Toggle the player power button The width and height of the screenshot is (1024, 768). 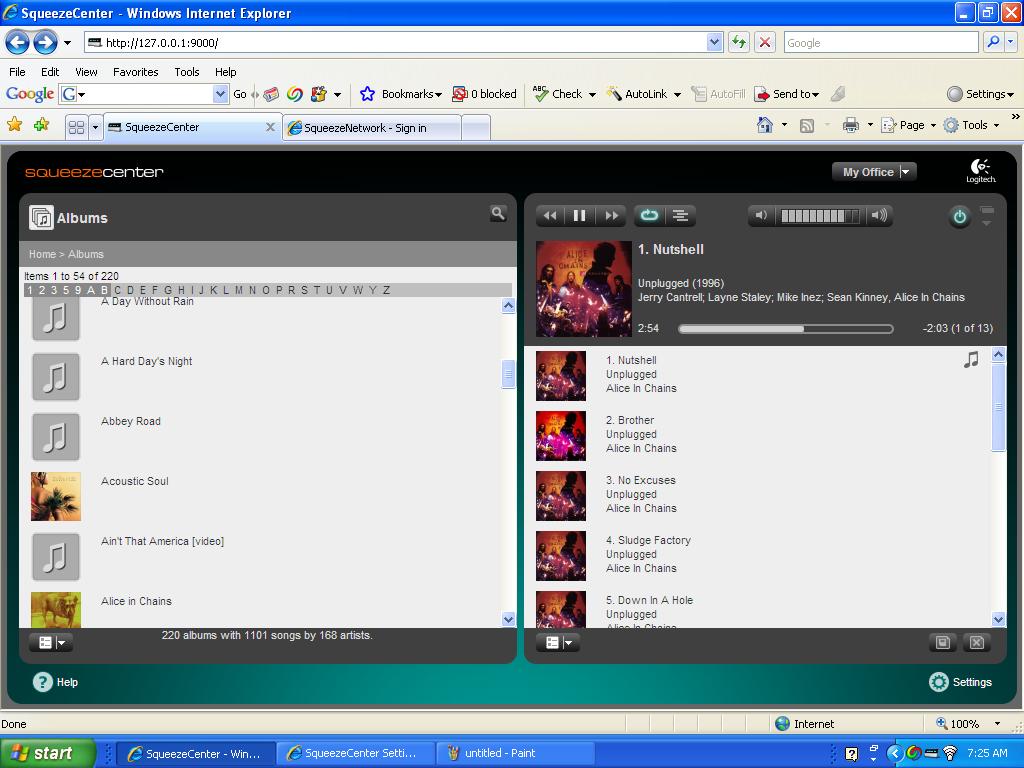(x=959, y=217)
